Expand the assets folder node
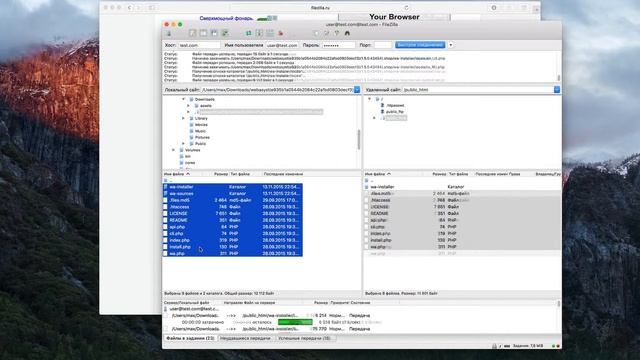This screenshot has width=640, height=360. coord(188,106)
